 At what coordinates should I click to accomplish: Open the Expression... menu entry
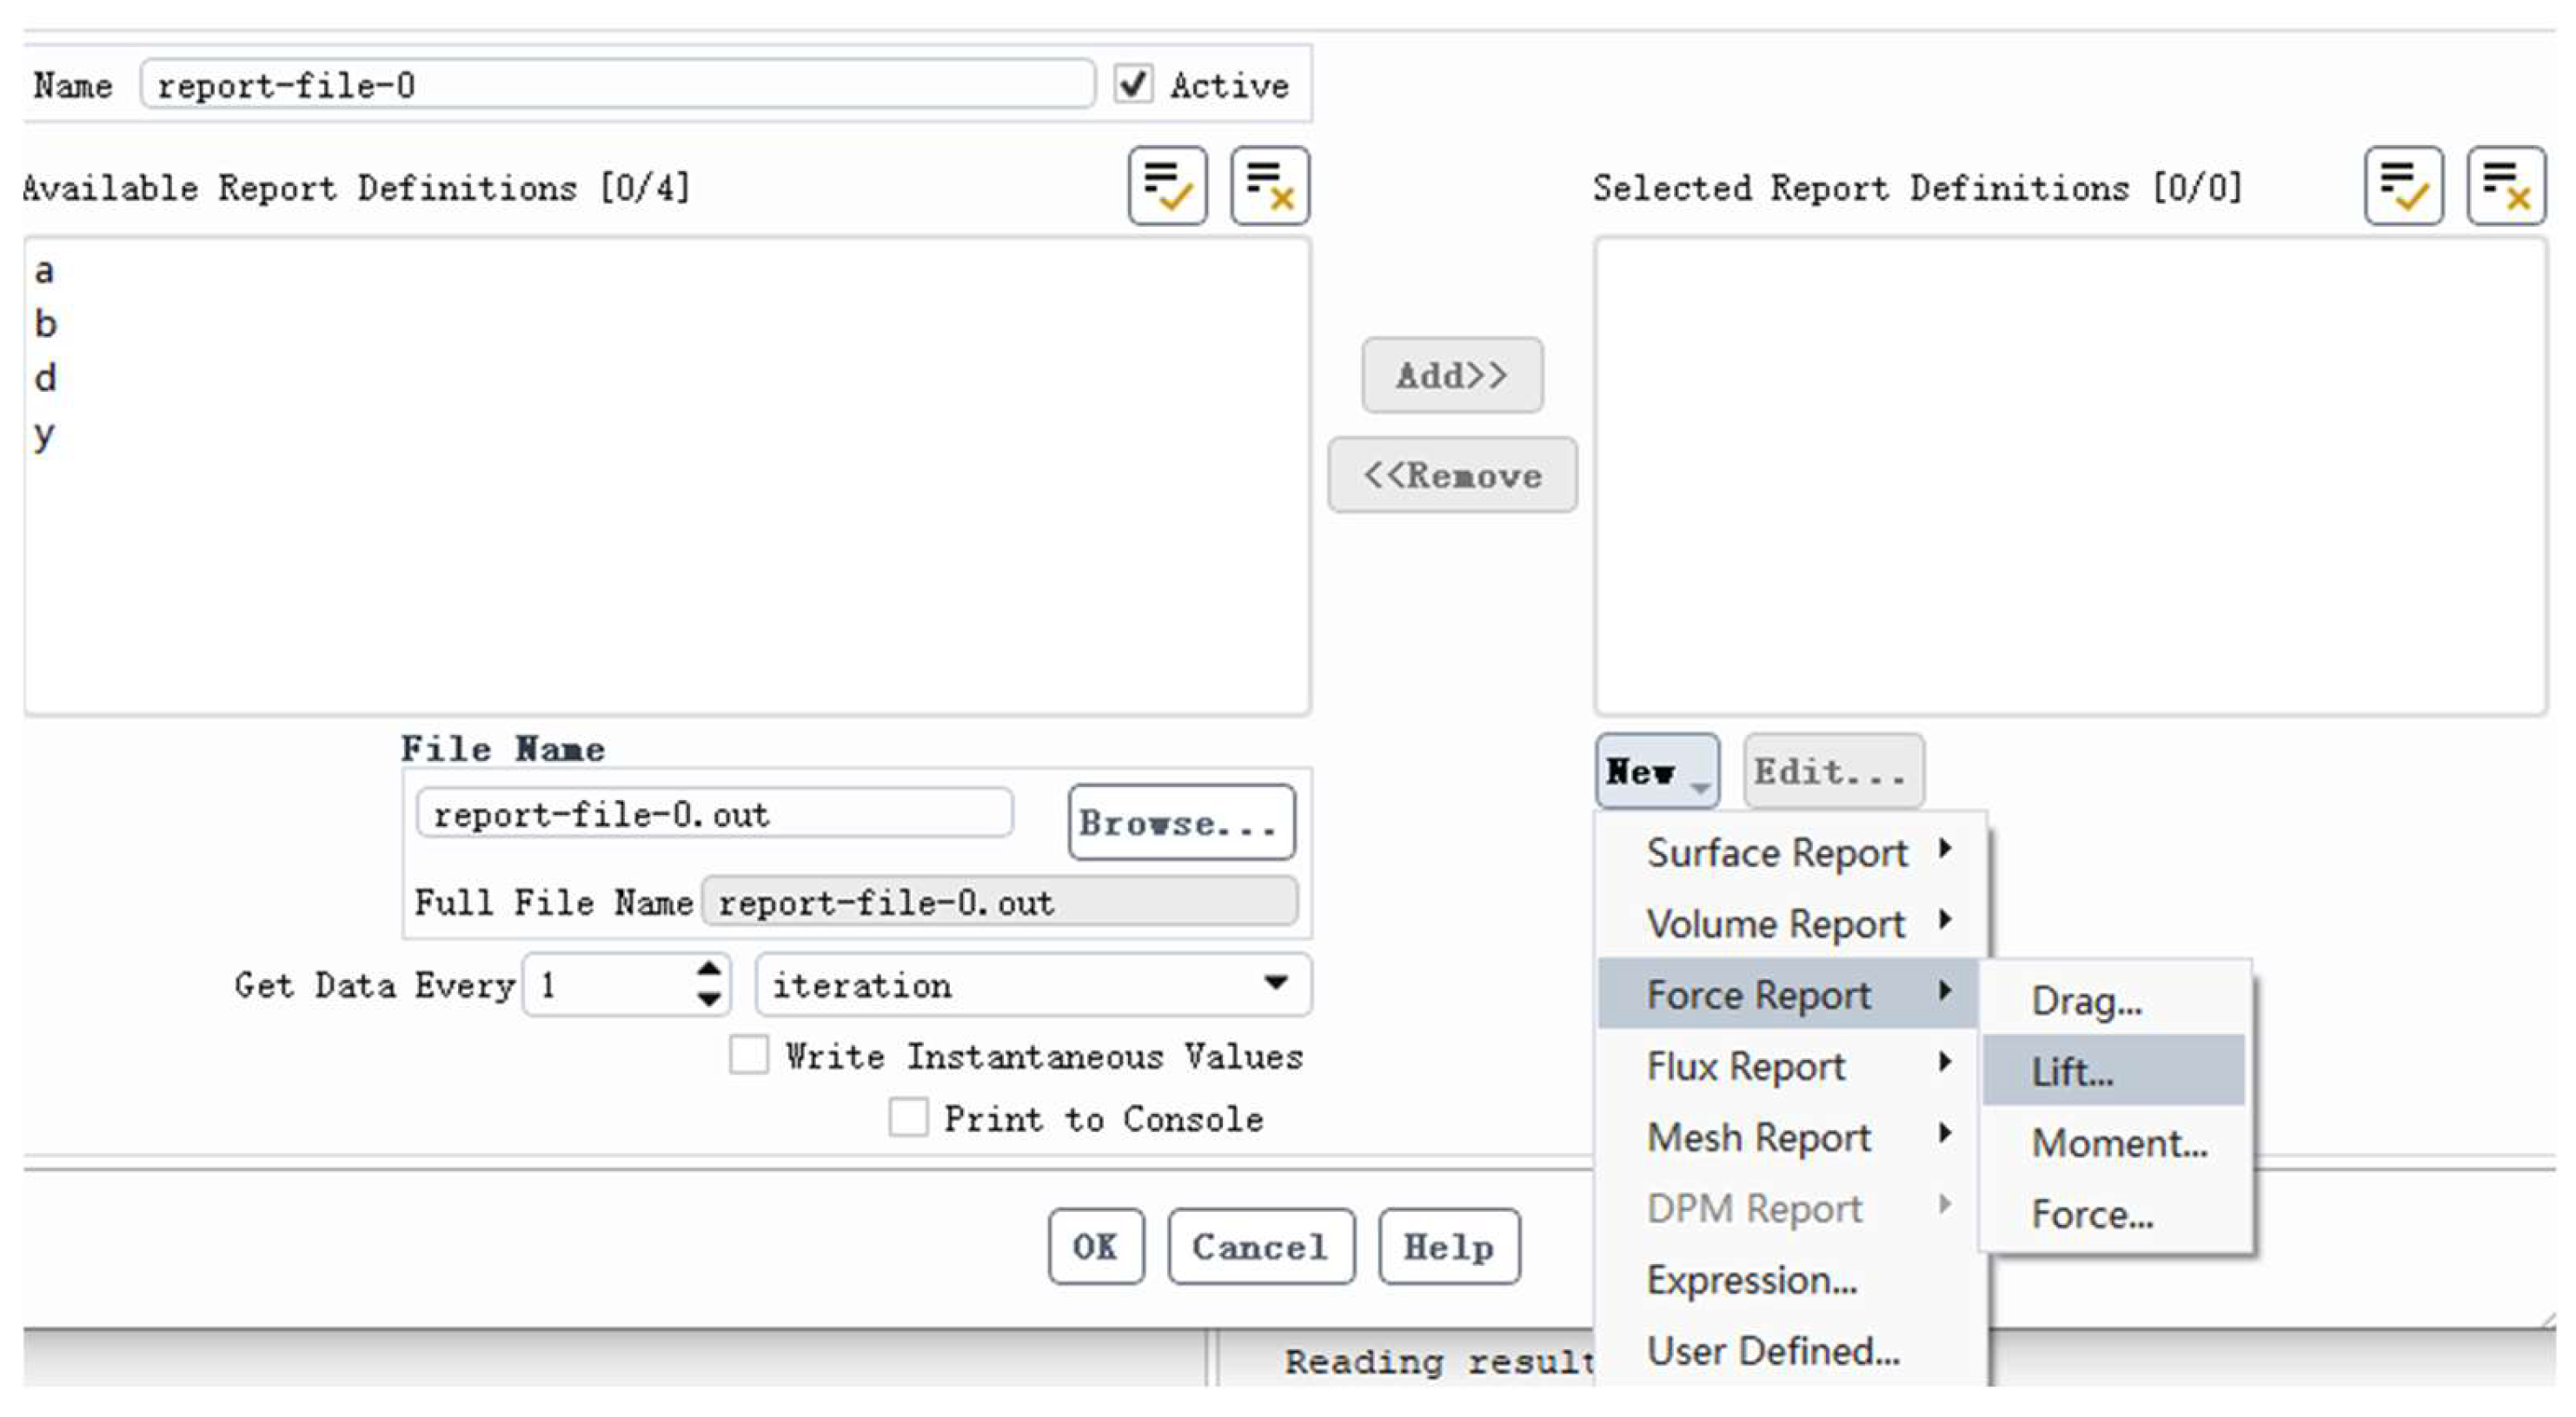click(1751, 1279)
